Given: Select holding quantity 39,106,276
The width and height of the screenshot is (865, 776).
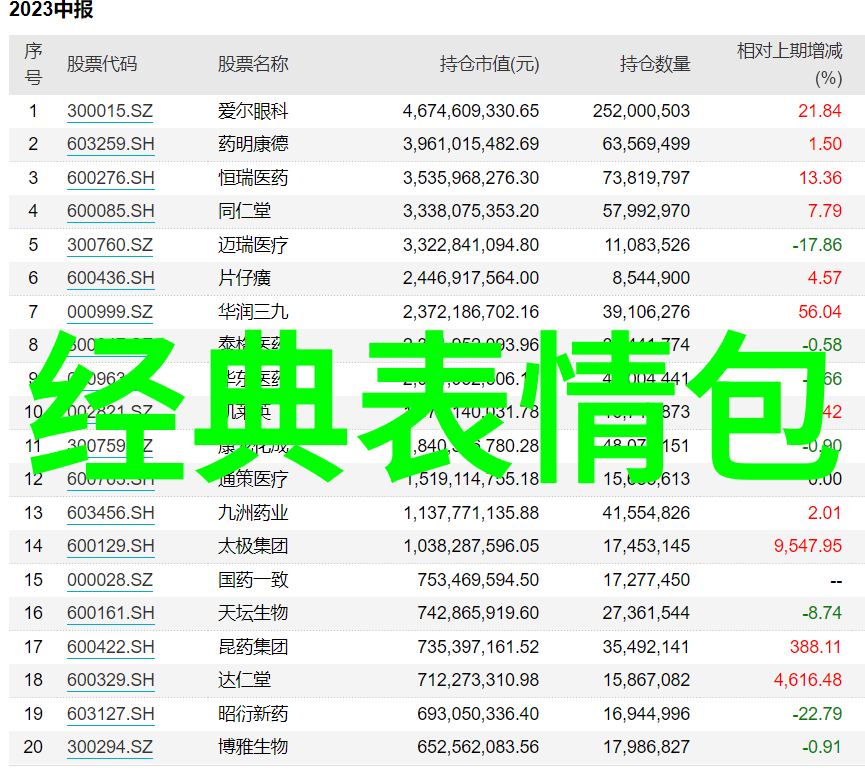Looking at the screenshot, I should (x=646, y=312).
